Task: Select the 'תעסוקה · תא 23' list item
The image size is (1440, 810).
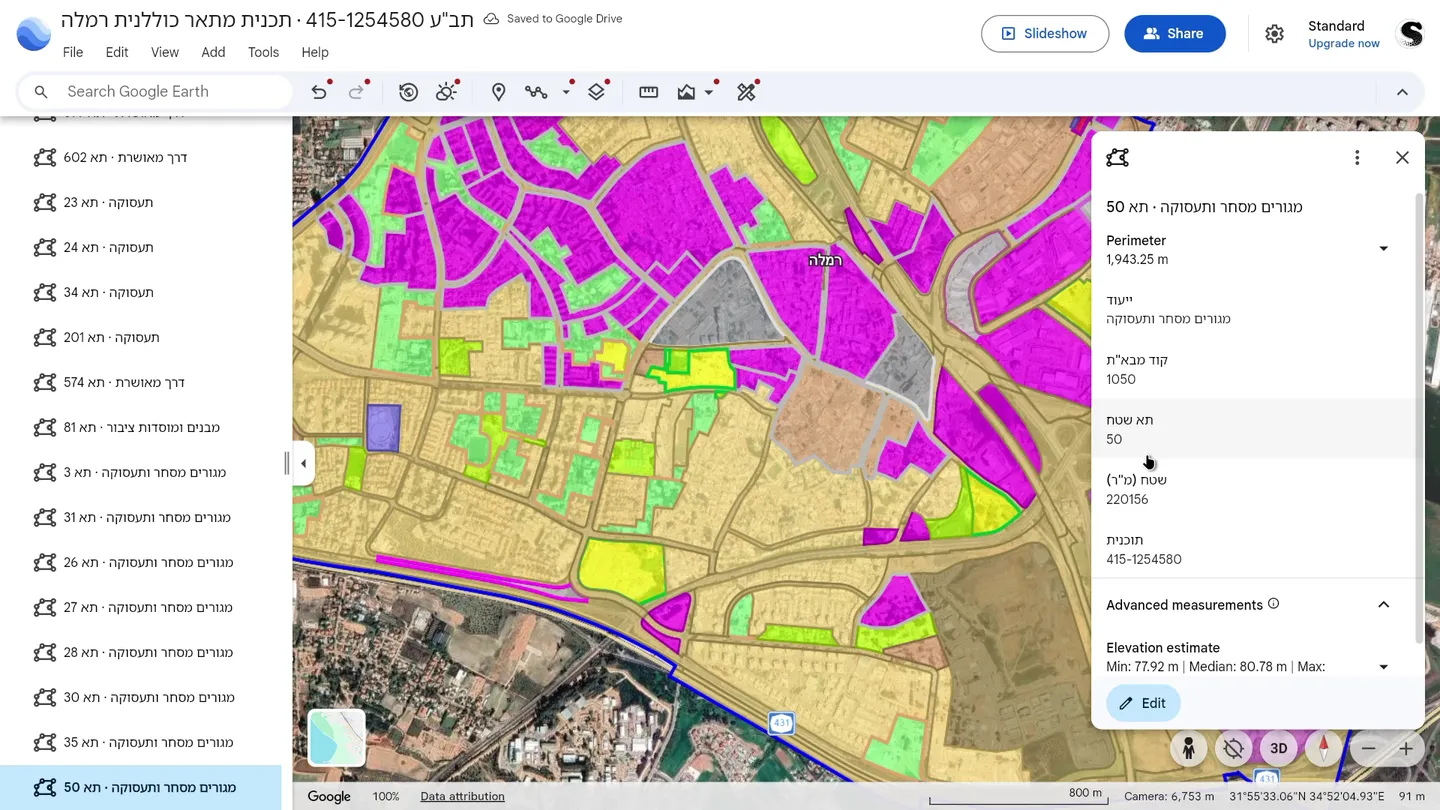Action: tap(141, 203)
